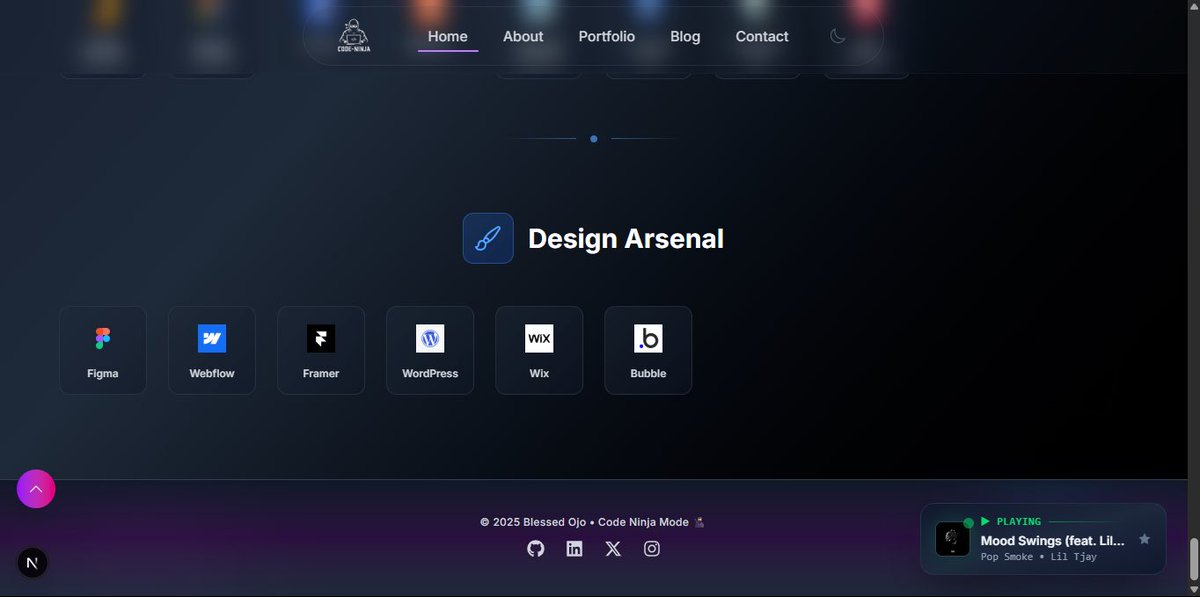Open the About page
Screen dimensions: 1200x597
[x=523, y=37]
